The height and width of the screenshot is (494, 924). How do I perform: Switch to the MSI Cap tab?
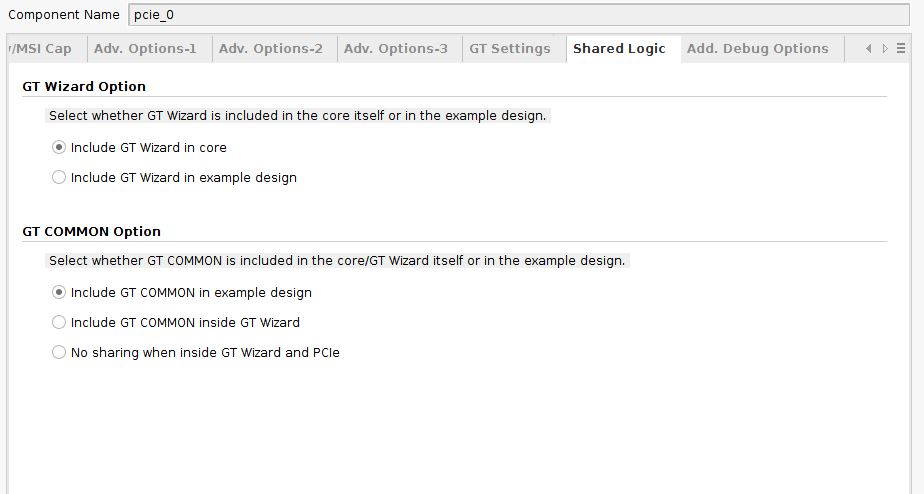tap(42, 49)
